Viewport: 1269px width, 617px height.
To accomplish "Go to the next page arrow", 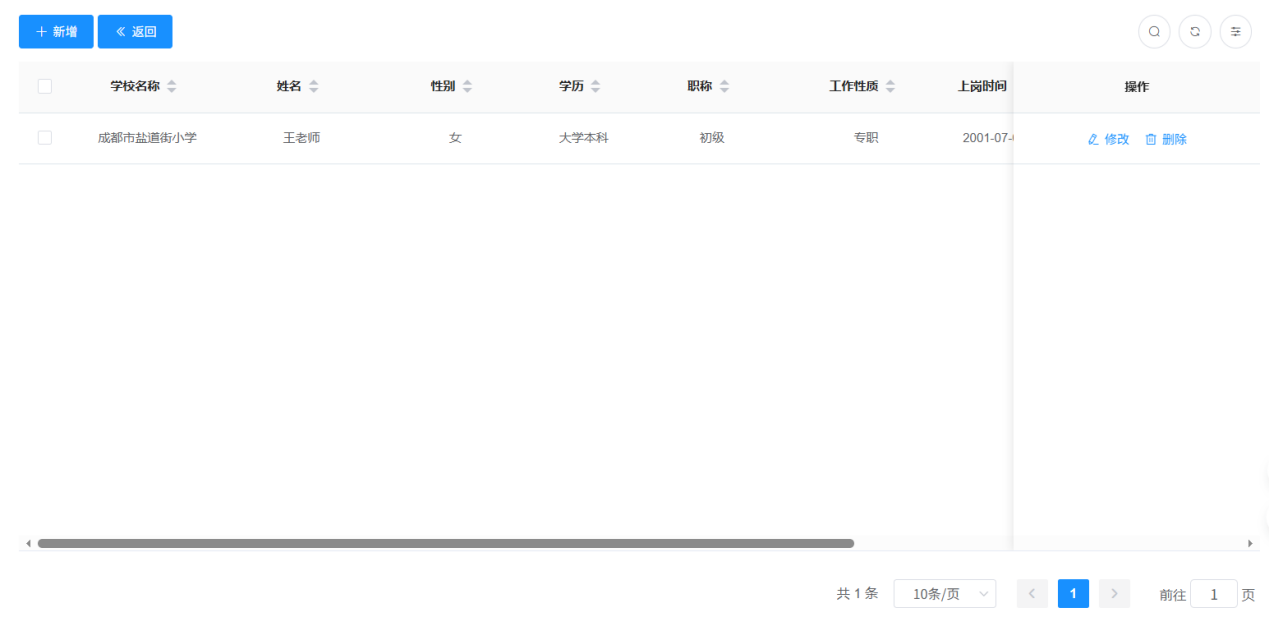I will point(1114,594).
